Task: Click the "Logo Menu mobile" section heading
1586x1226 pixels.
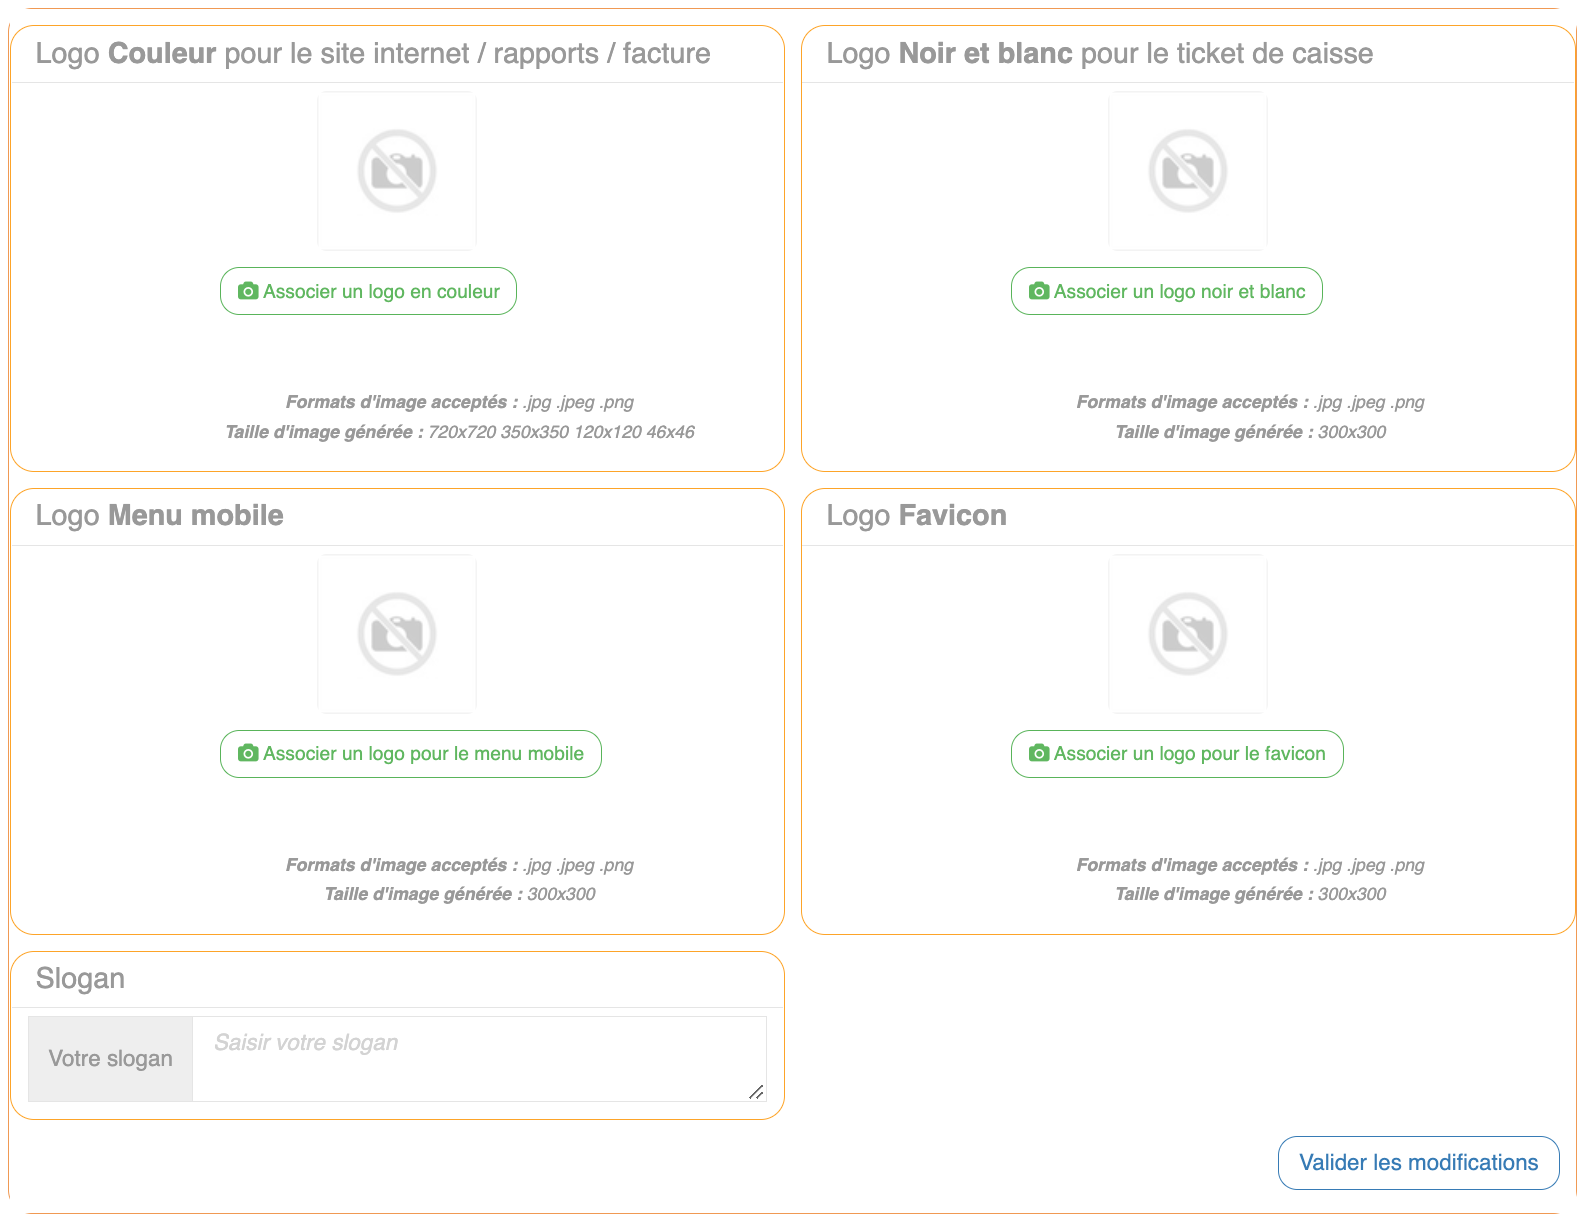Action: pos(159,516)
